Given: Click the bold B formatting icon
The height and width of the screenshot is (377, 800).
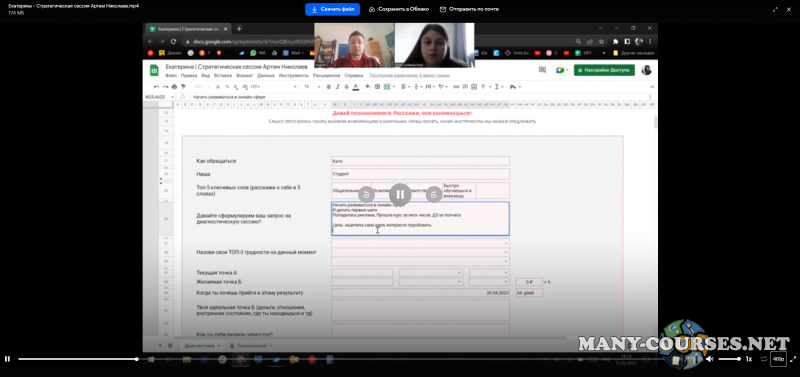Looking at the screenshot, I should 329,87.
